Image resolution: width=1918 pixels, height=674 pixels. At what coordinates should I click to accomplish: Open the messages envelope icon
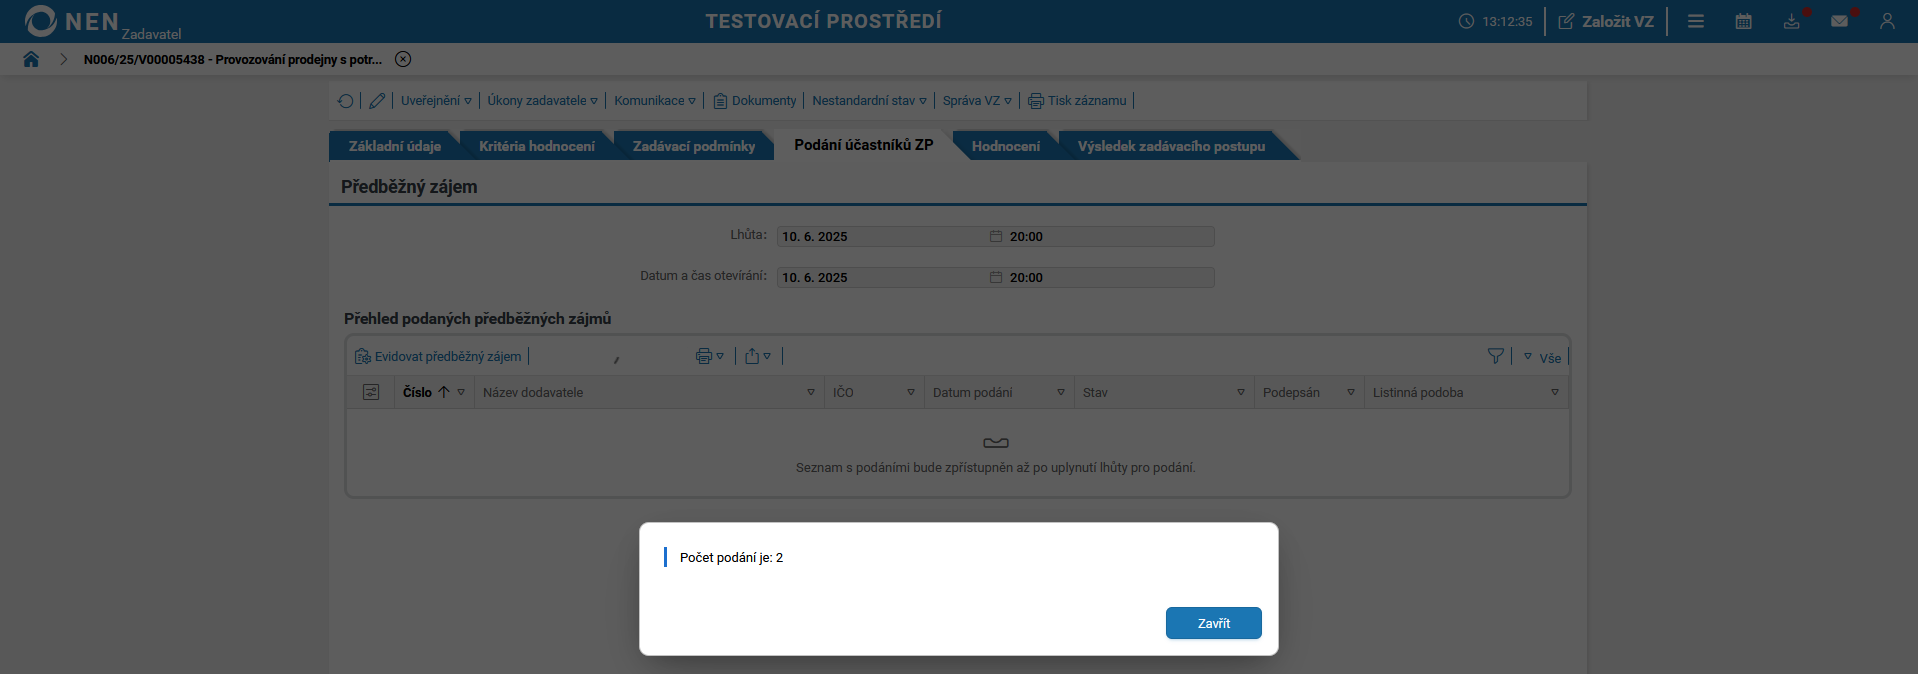coord(1840,21)
